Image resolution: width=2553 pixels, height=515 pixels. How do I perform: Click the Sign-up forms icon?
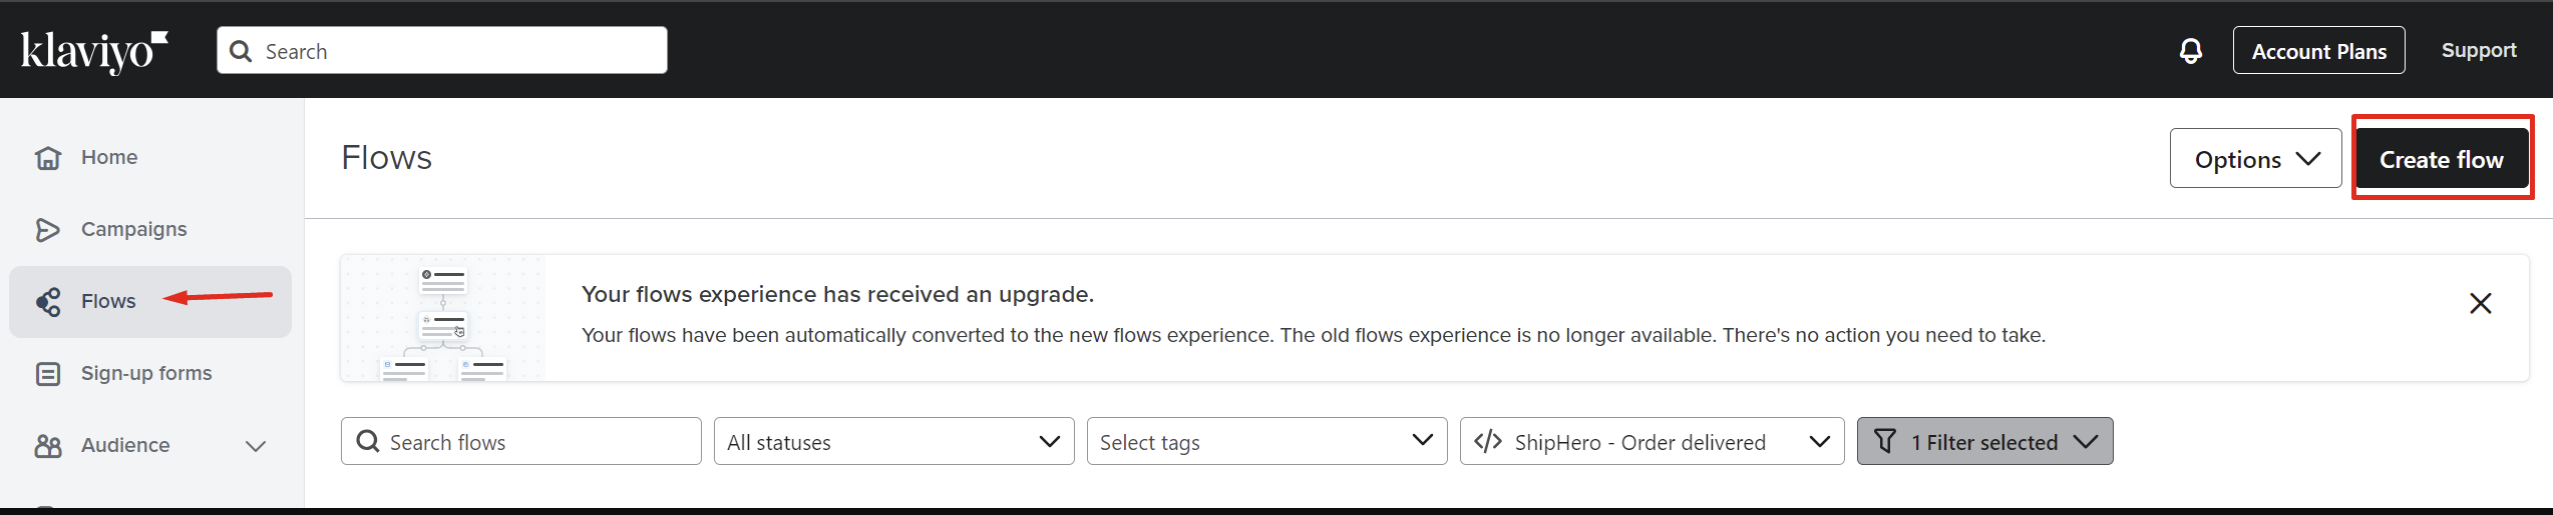click(48, 374)
